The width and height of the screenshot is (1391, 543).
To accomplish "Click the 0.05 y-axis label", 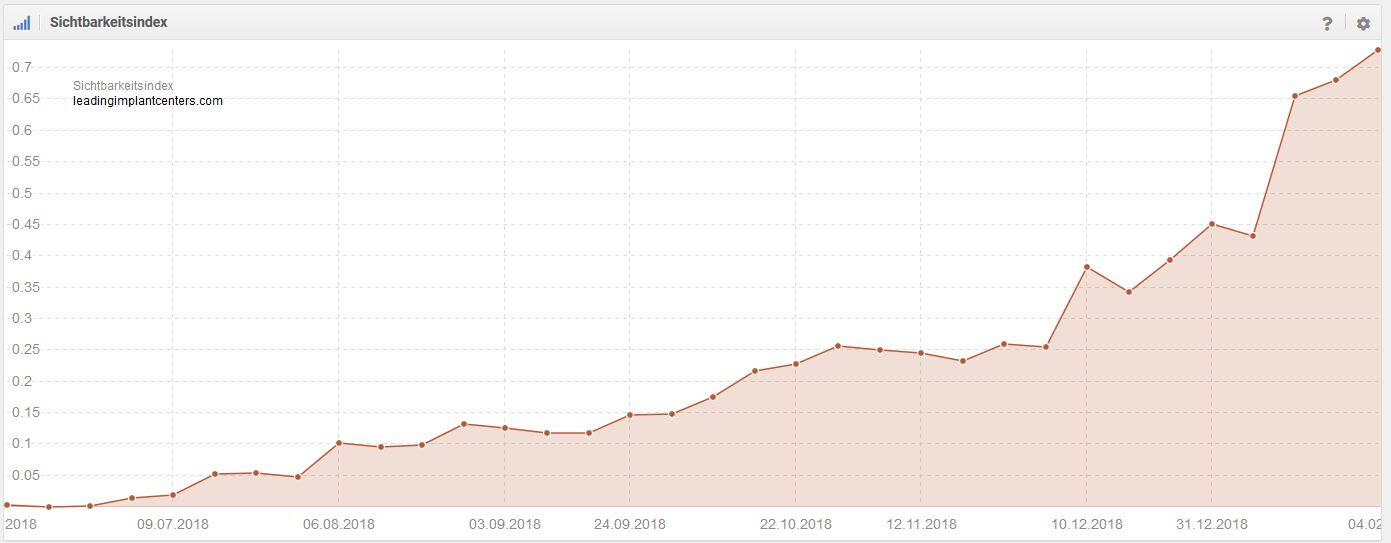I will coord(25,475).
